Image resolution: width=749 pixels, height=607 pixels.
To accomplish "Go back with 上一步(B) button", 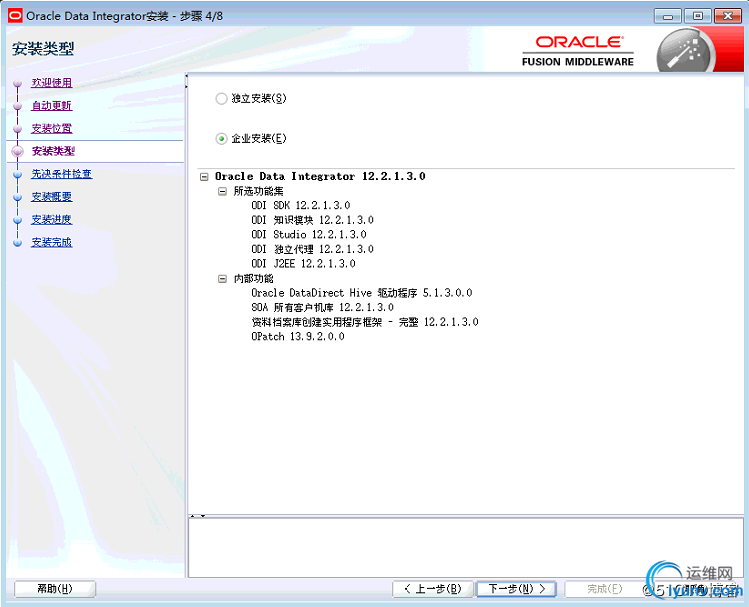I will [x=433, y=589].
